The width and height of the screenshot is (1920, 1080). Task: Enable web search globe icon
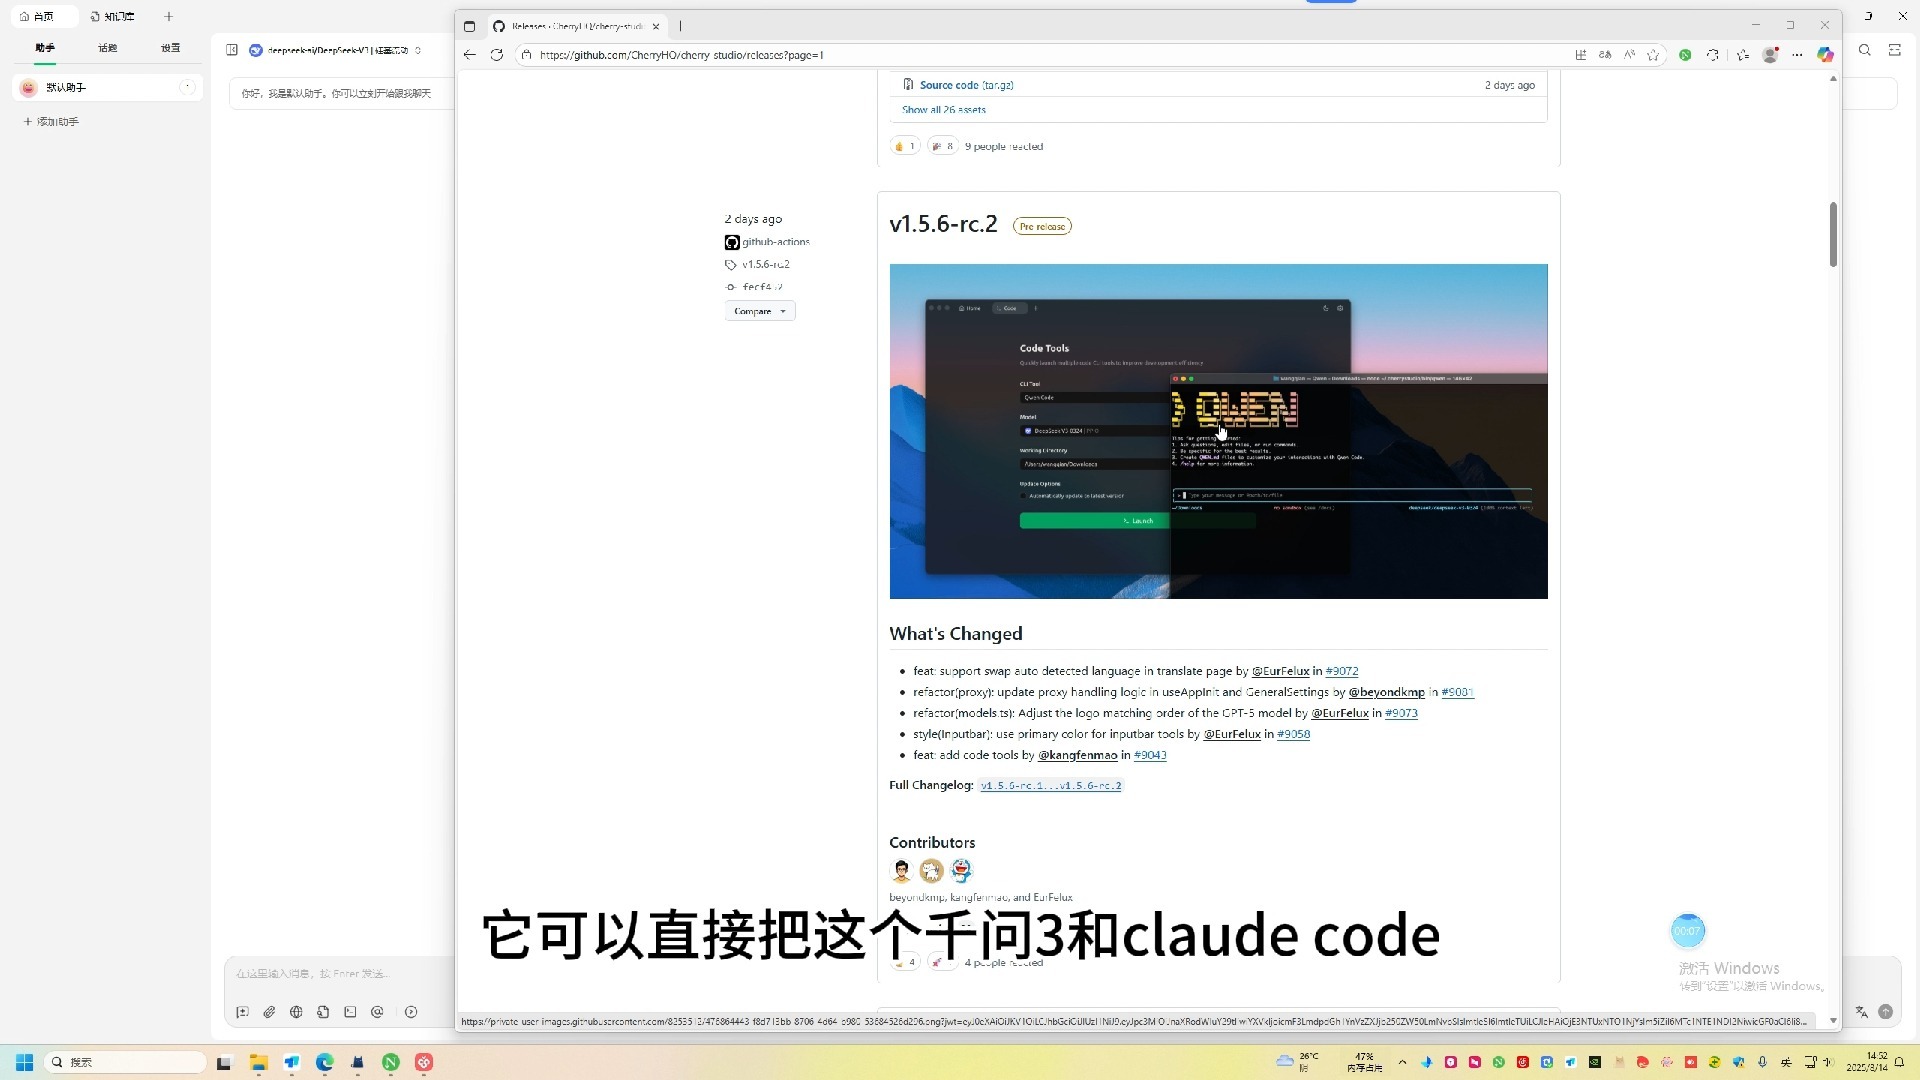[x=296, y=1012]
